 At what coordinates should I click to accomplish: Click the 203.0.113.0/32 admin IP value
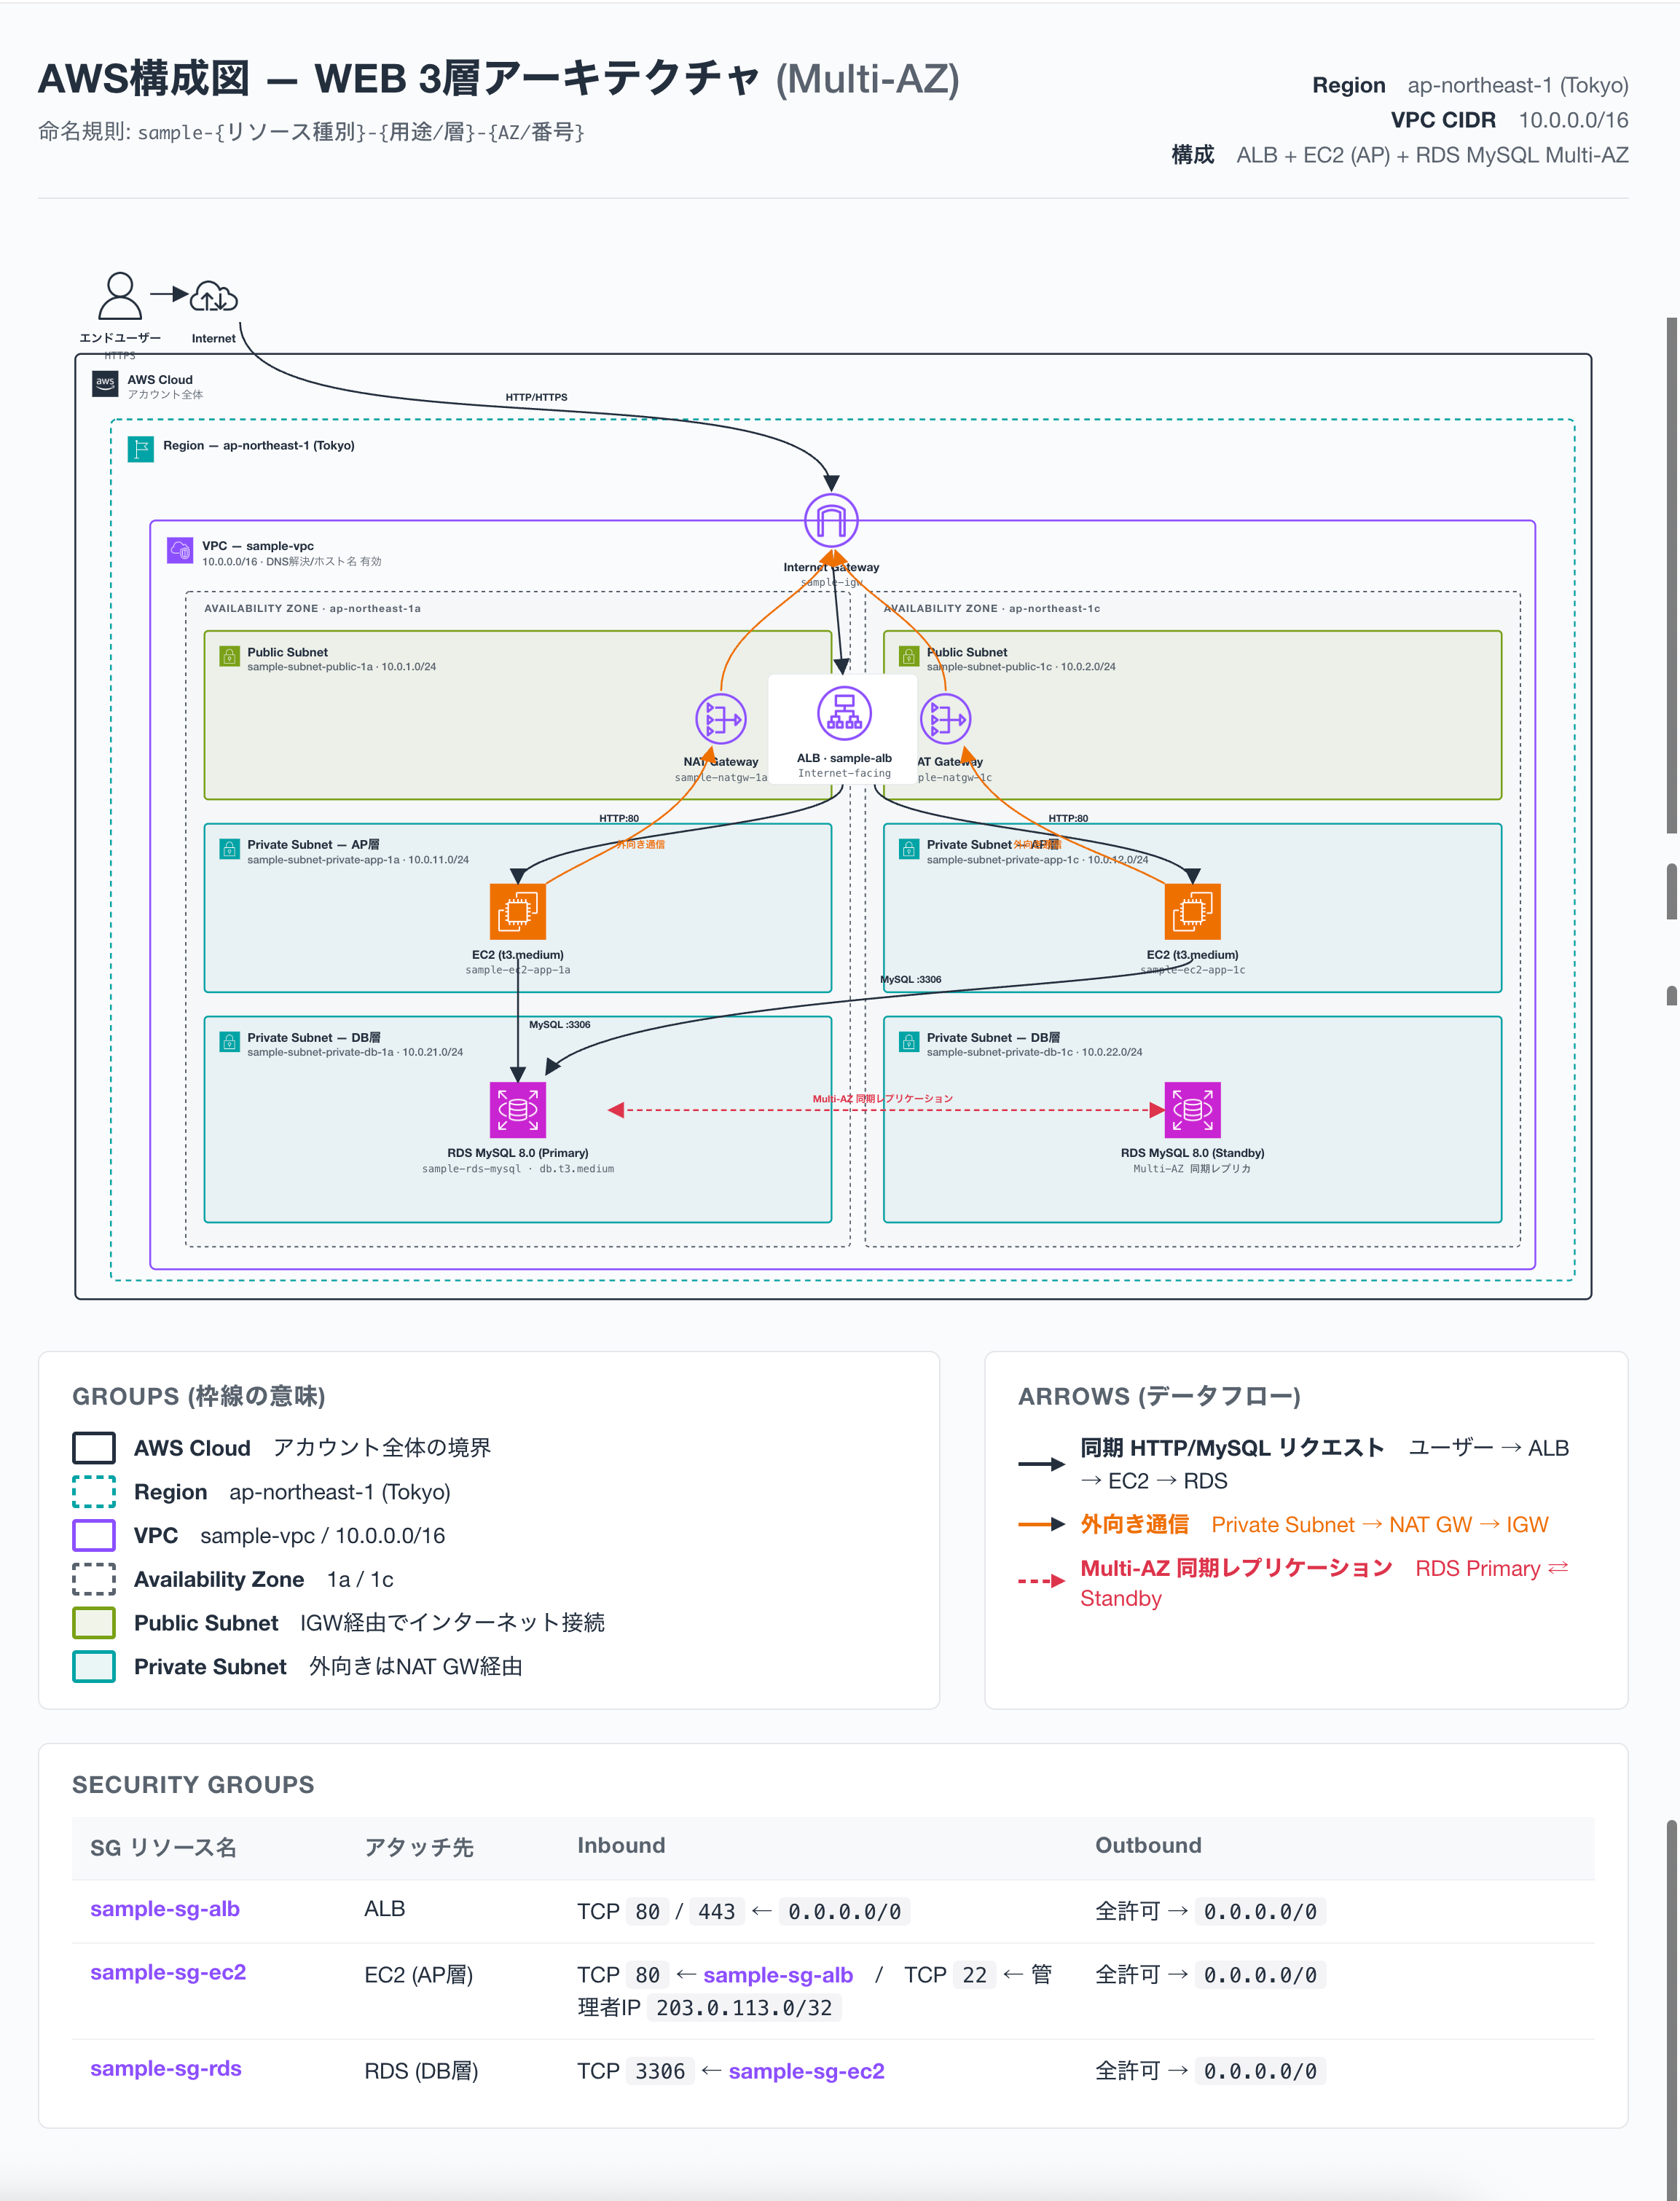coord(744,2008)
